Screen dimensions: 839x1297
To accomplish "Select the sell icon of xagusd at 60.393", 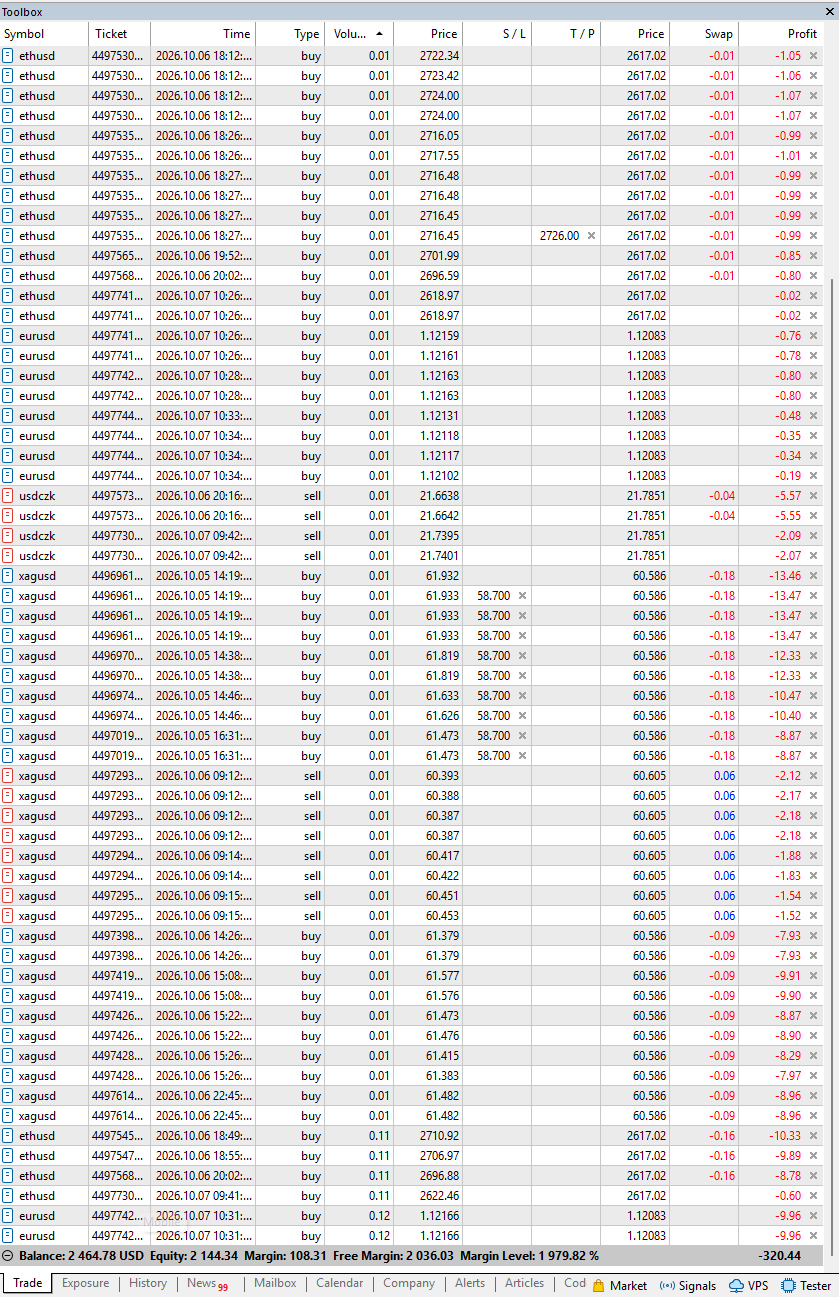I will click(x=8, y=776).
